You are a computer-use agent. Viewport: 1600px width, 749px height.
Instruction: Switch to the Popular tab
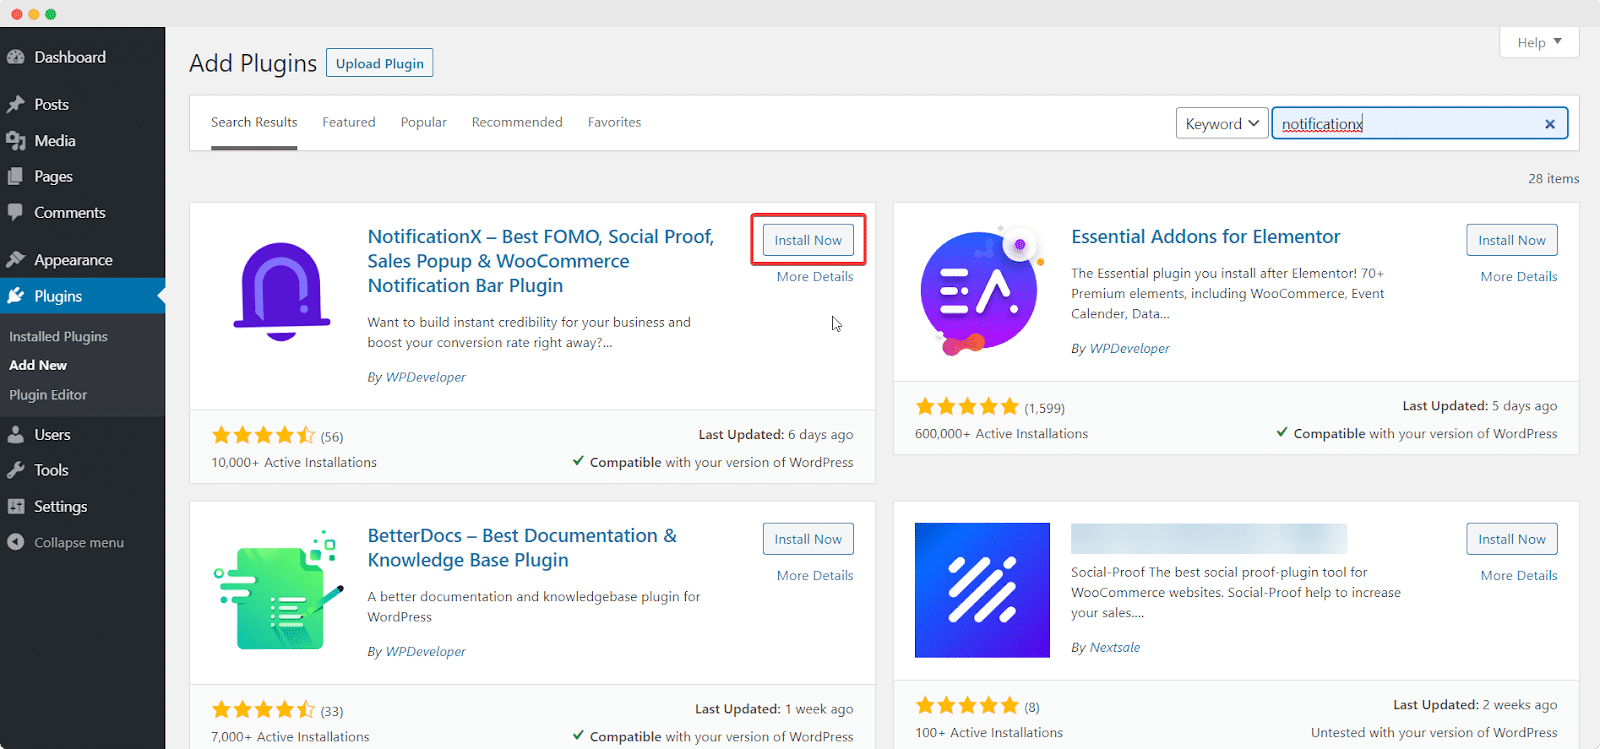(x=424, y=122)
